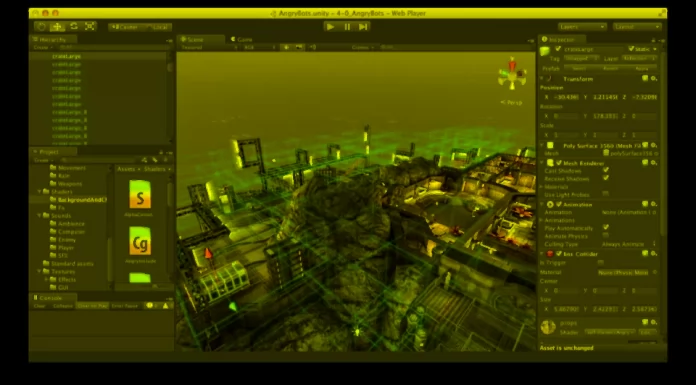
Task: Toggle scene audio speaker icon
Action: (312, 47)
